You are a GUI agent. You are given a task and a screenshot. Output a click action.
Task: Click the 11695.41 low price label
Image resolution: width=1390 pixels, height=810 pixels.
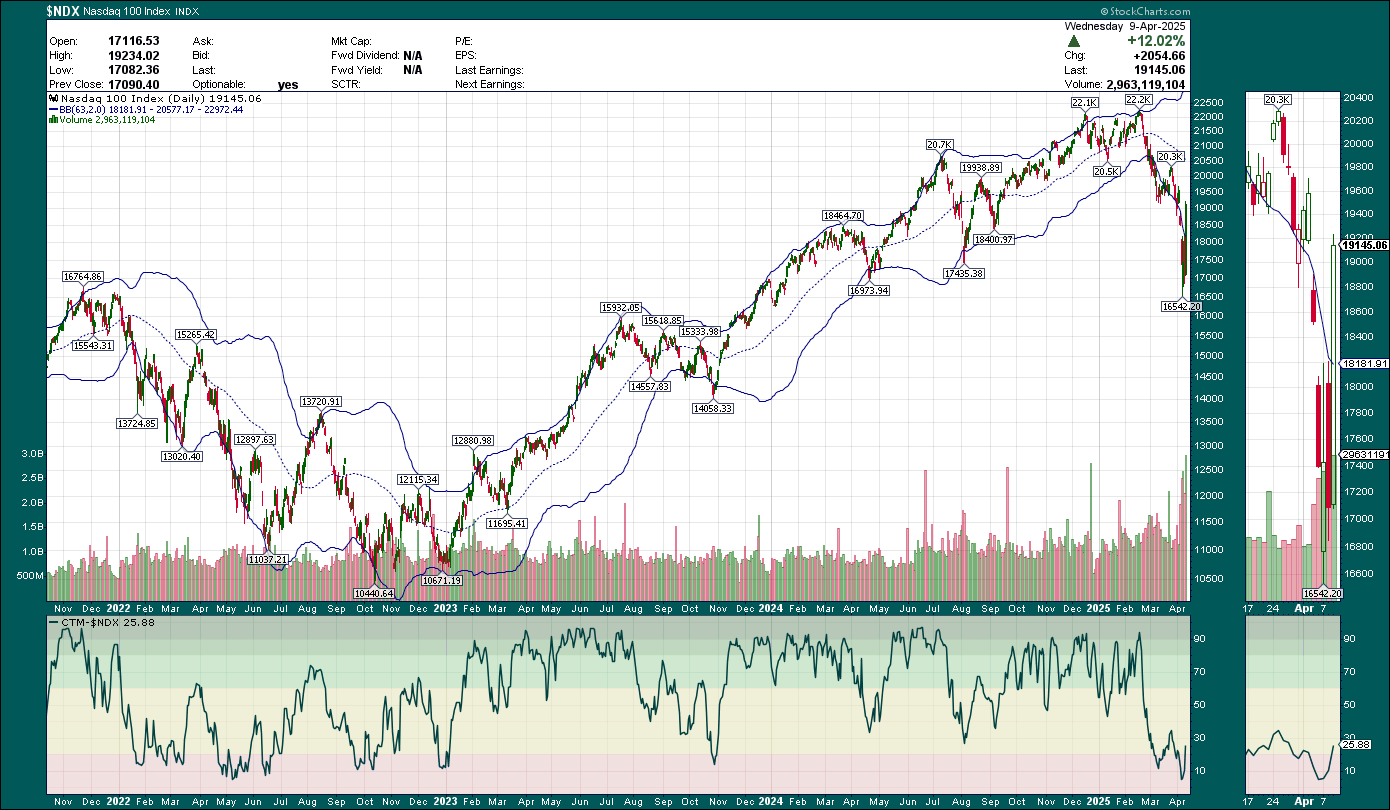pos(507,523)
